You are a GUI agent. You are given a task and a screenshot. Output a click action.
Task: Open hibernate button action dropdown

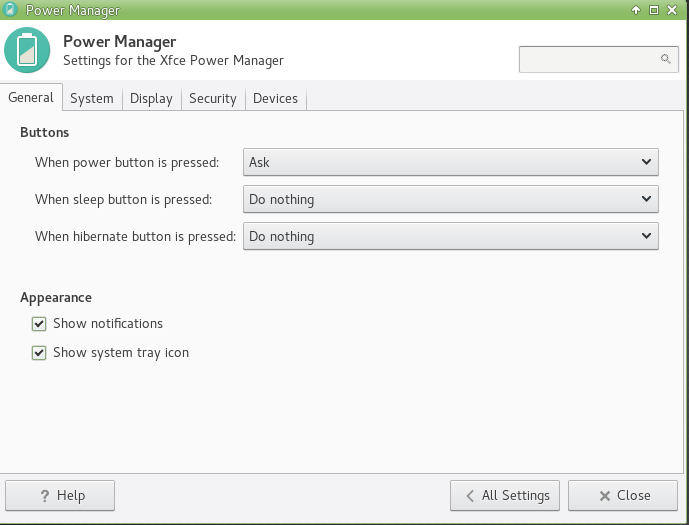[450, 236]
